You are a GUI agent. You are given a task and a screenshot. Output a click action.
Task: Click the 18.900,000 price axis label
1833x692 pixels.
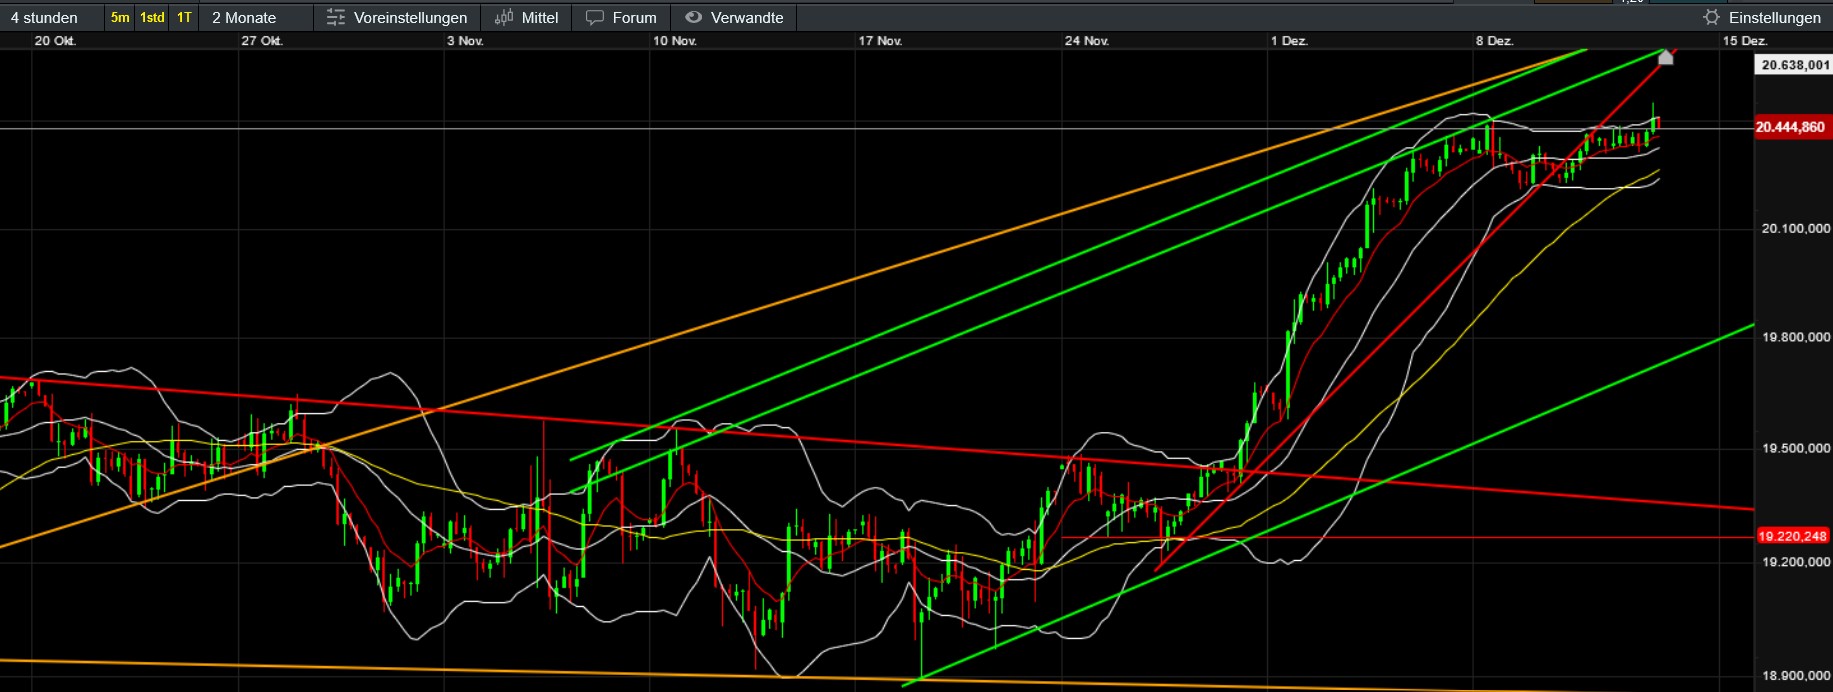pyautogui.click(x=1796, y=676)
